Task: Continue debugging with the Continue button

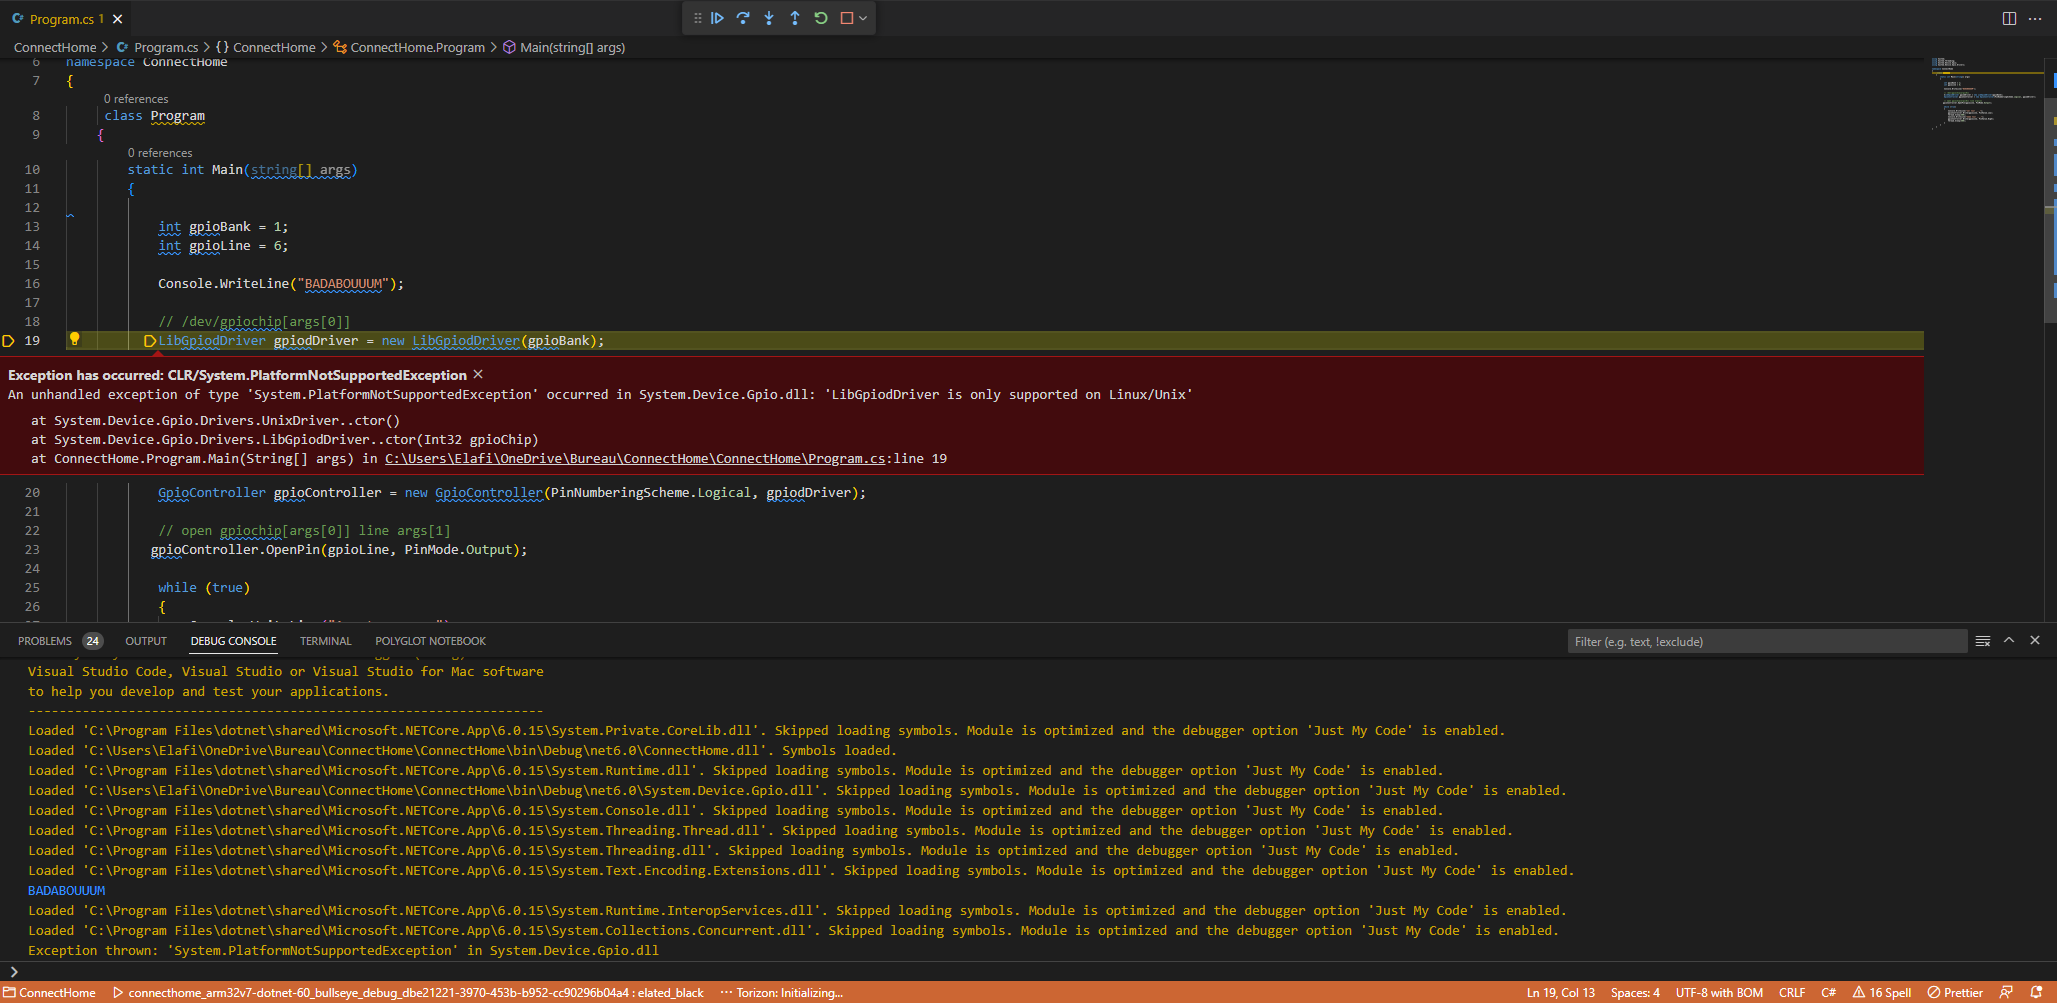Action: [x=717, y=18]
